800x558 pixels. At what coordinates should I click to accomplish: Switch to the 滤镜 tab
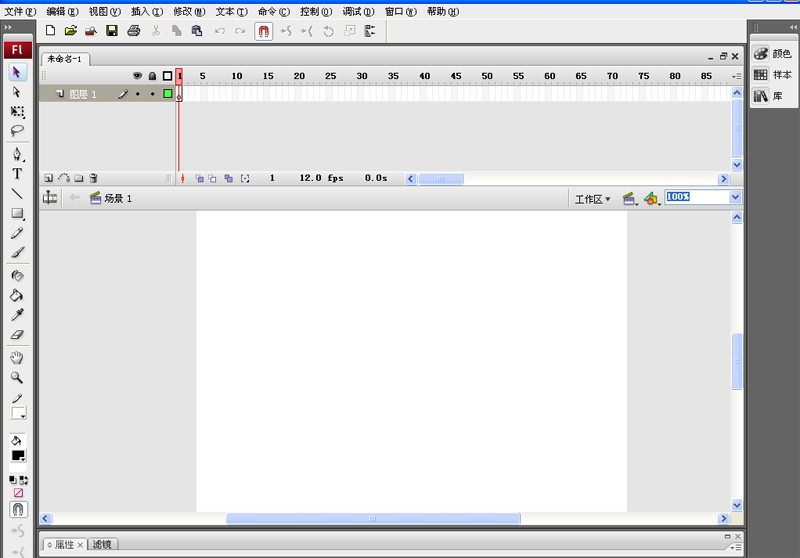coord(103,545)
